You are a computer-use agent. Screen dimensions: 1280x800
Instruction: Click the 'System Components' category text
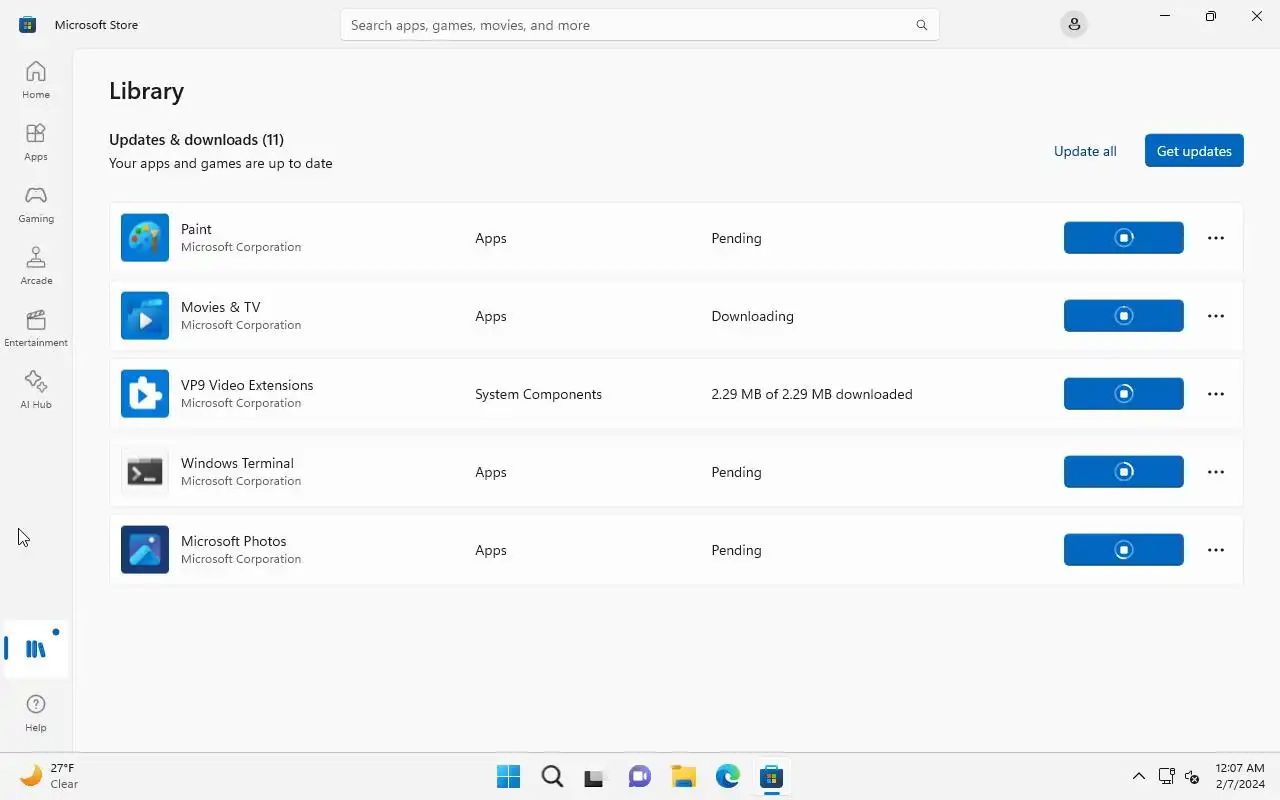(538, 394)
